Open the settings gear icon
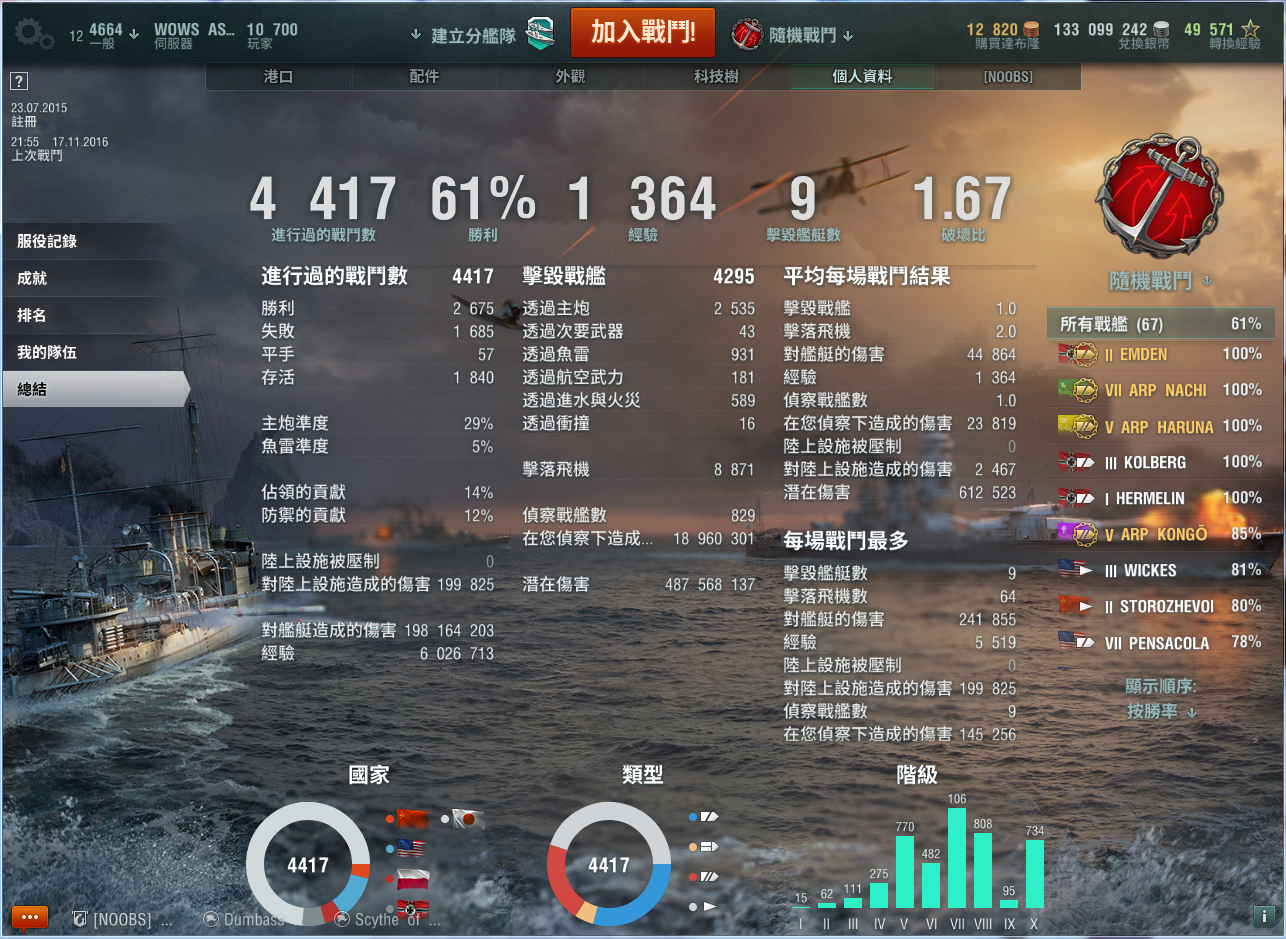 (x=34, y=35)
